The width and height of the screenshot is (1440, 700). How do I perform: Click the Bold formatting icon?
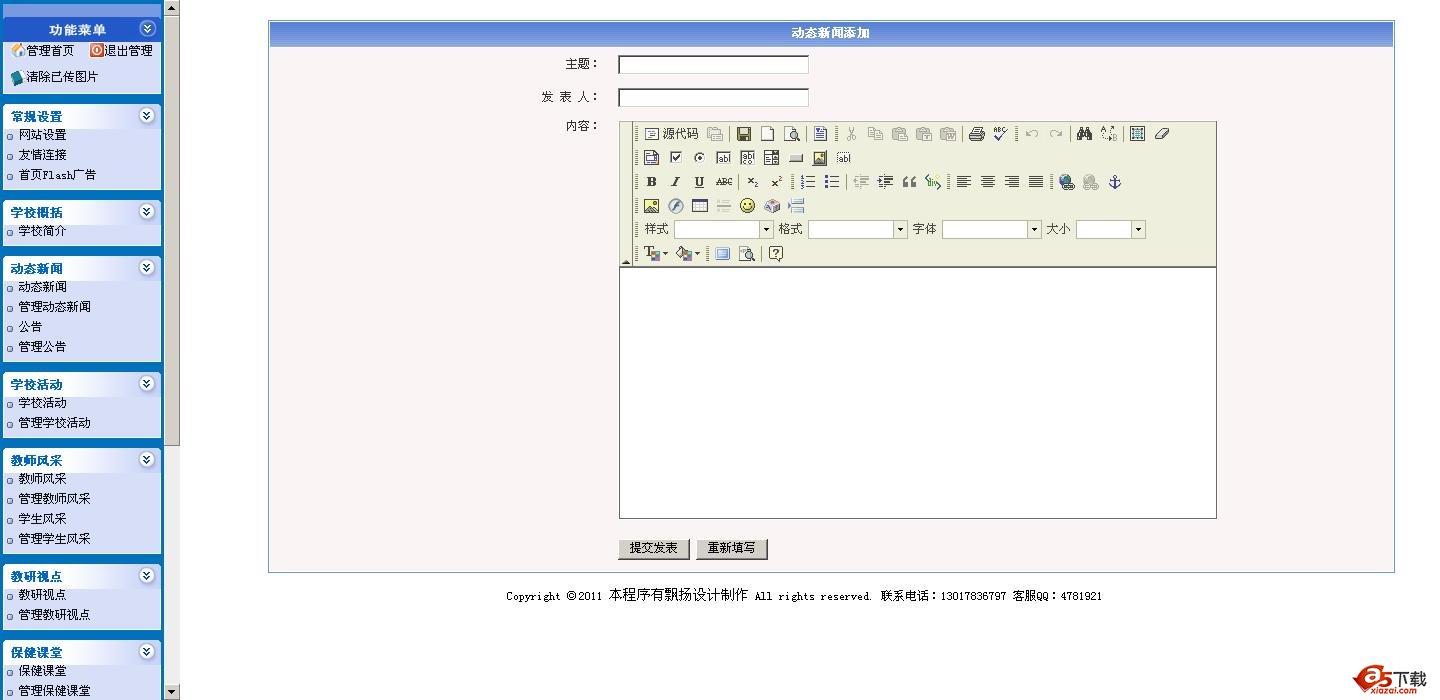coord(651,182)
